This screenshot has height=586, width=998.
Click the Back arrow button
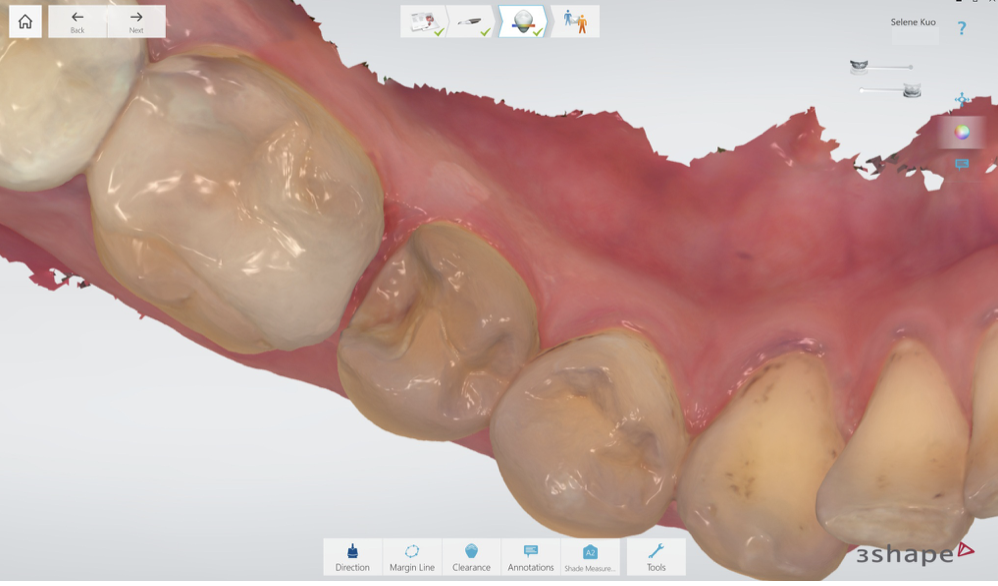(x=77, y=21)
